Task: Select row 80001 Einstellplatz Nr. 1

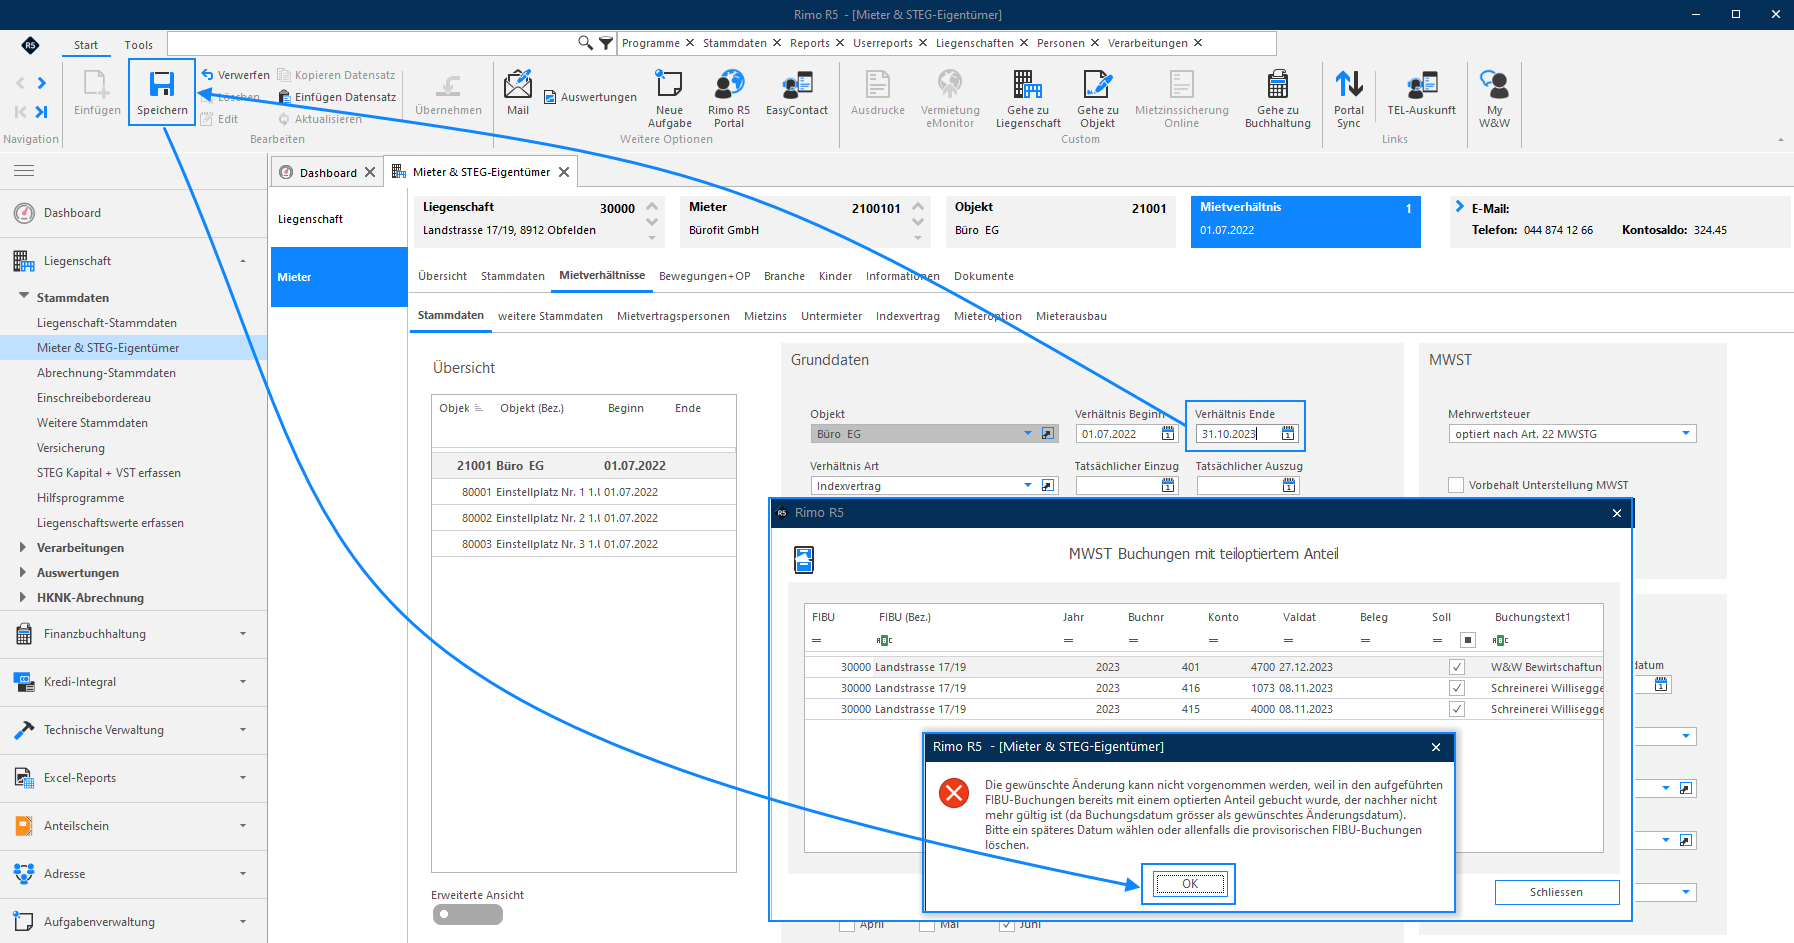Action: coord(584,492)
